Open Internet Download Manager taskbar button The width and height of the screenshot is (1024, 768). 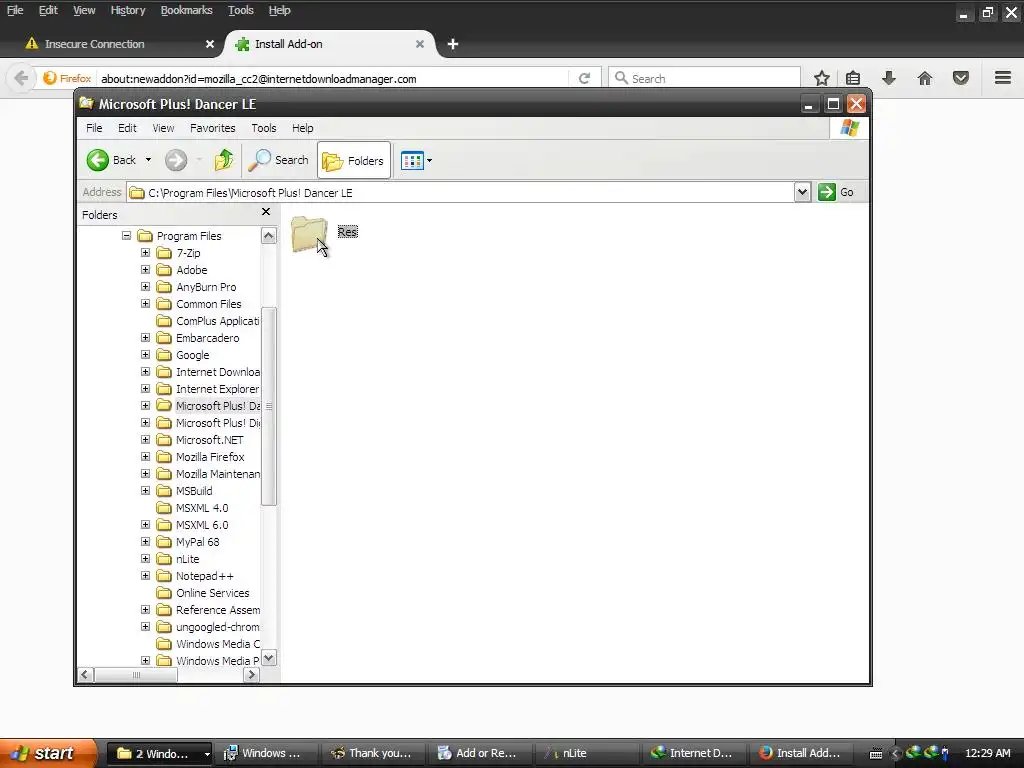click(x=692, y=753)
